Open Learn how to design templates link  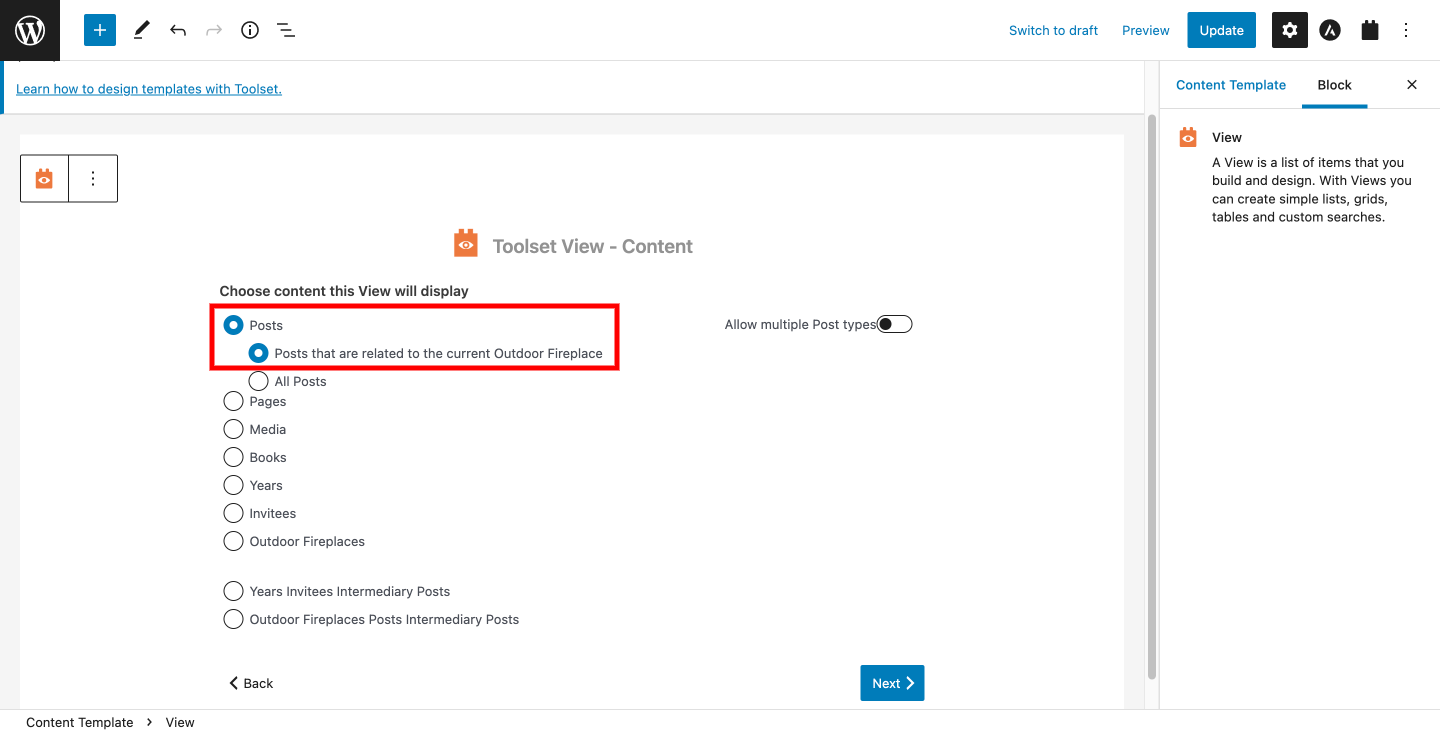click(x=149, y=89)
